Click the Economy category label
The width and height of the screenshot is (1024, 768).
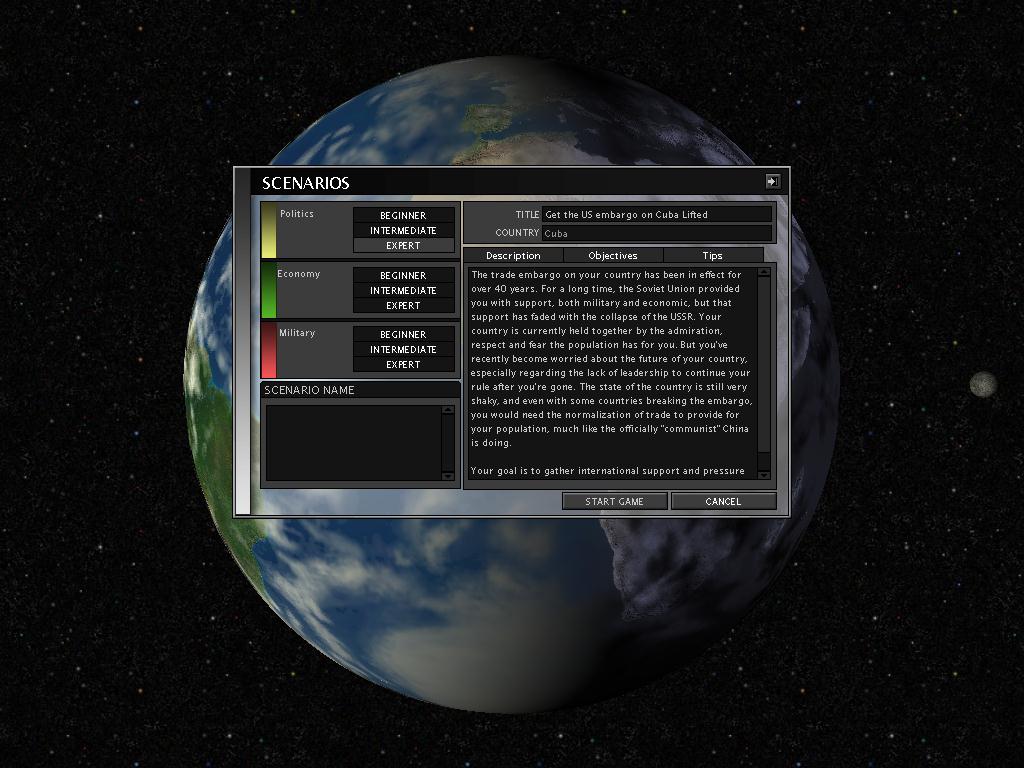click(298, 274)
